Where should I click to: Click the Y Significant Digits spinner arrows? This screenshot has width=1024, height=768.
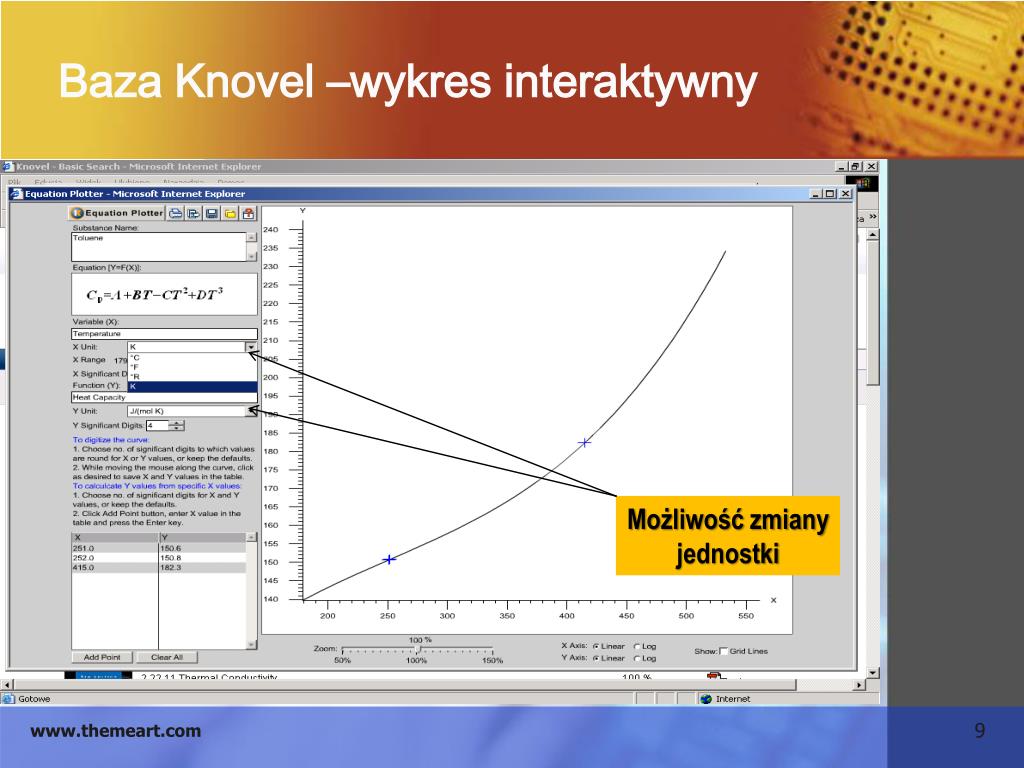pyautogui.click(x=177, y=426)
